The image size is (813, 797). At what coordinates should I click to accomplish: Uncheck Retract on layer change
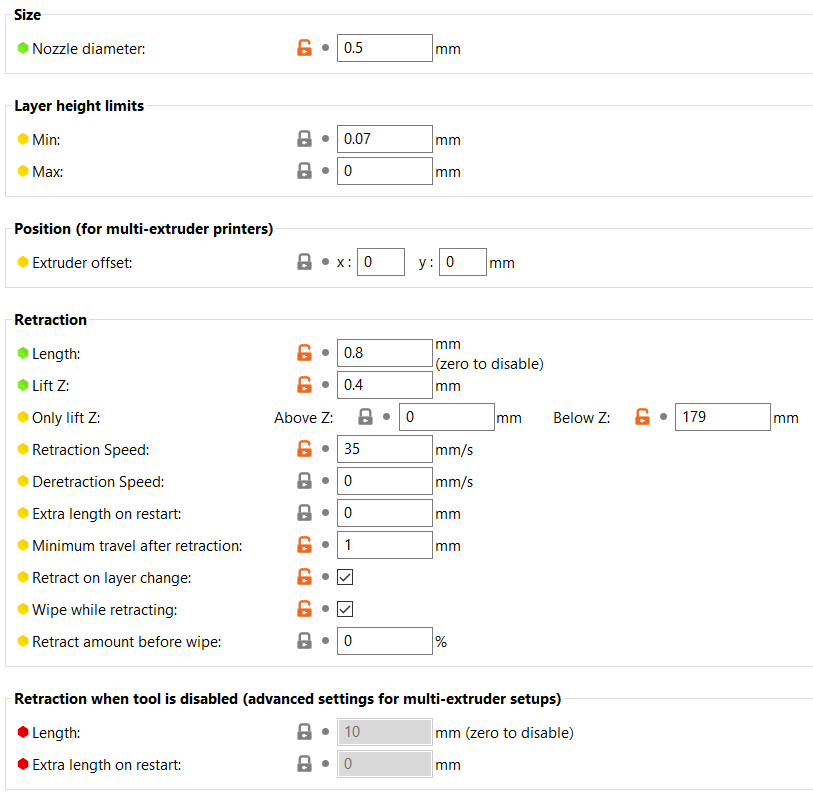345,577
